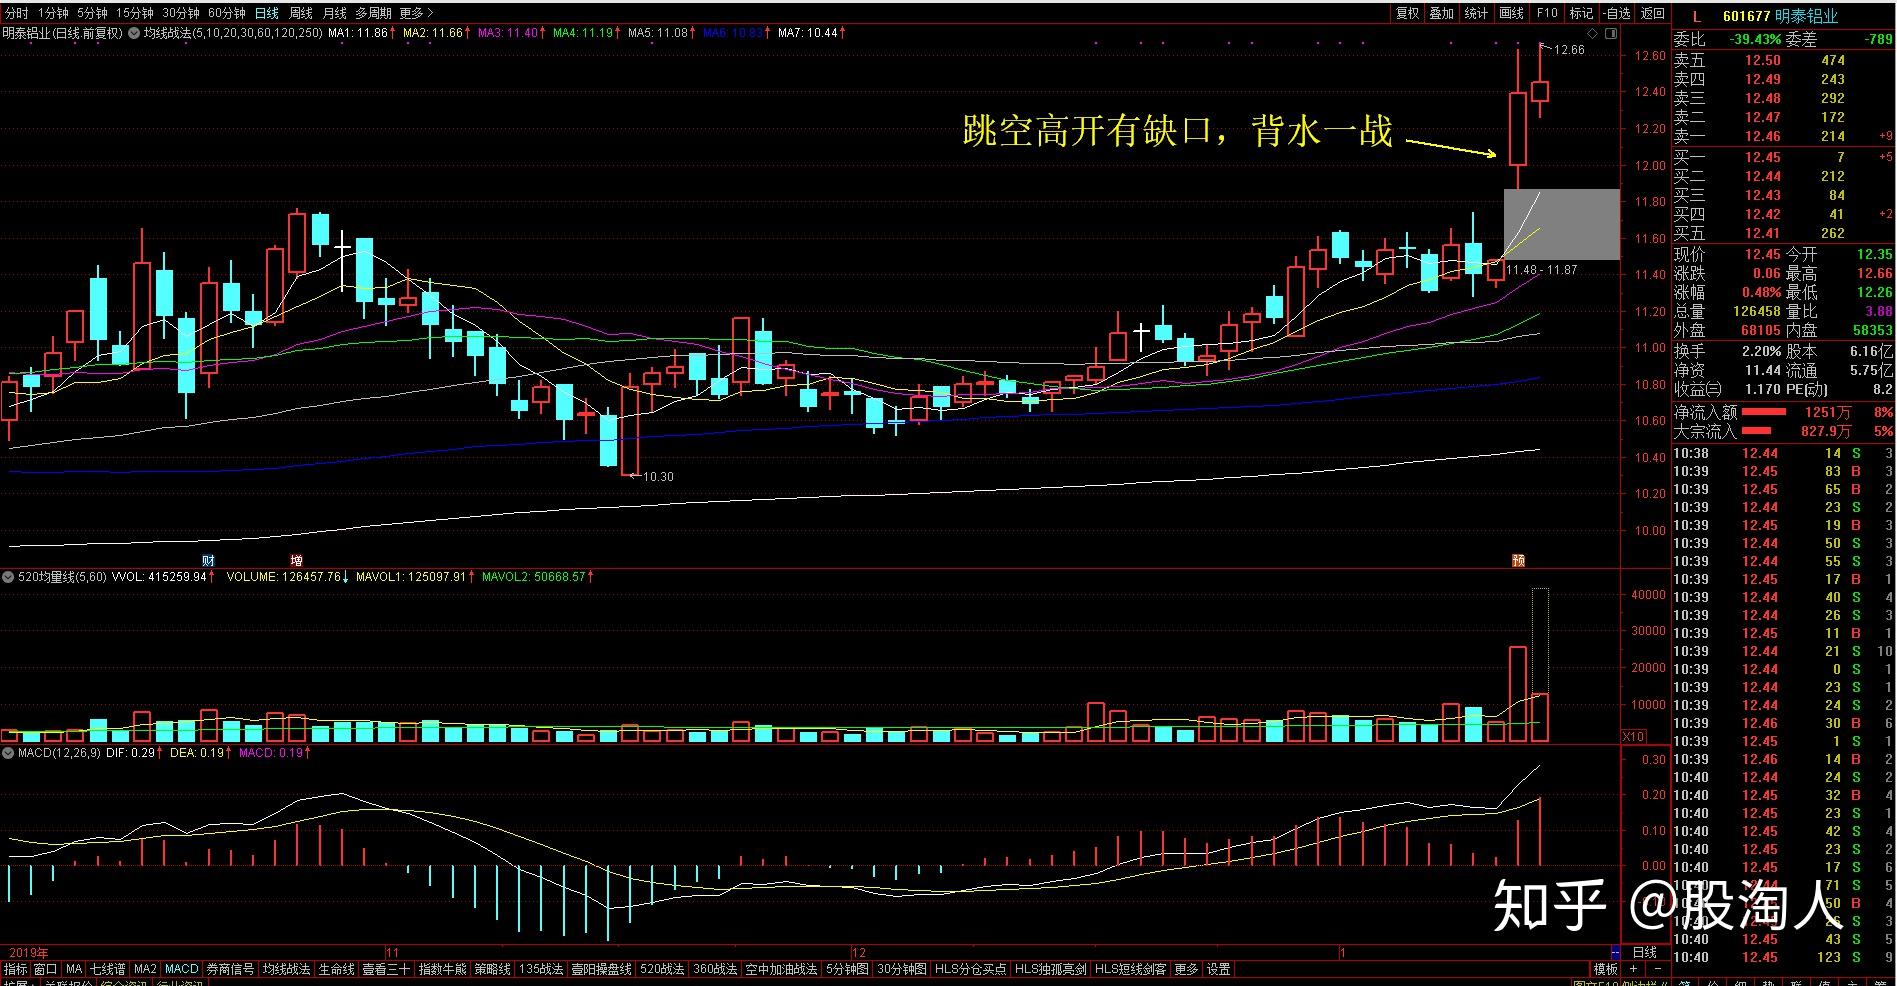Viewport: 1897px width, 986px height.
Task: Choose the 生命线 indicator
Action: (336, 969)
